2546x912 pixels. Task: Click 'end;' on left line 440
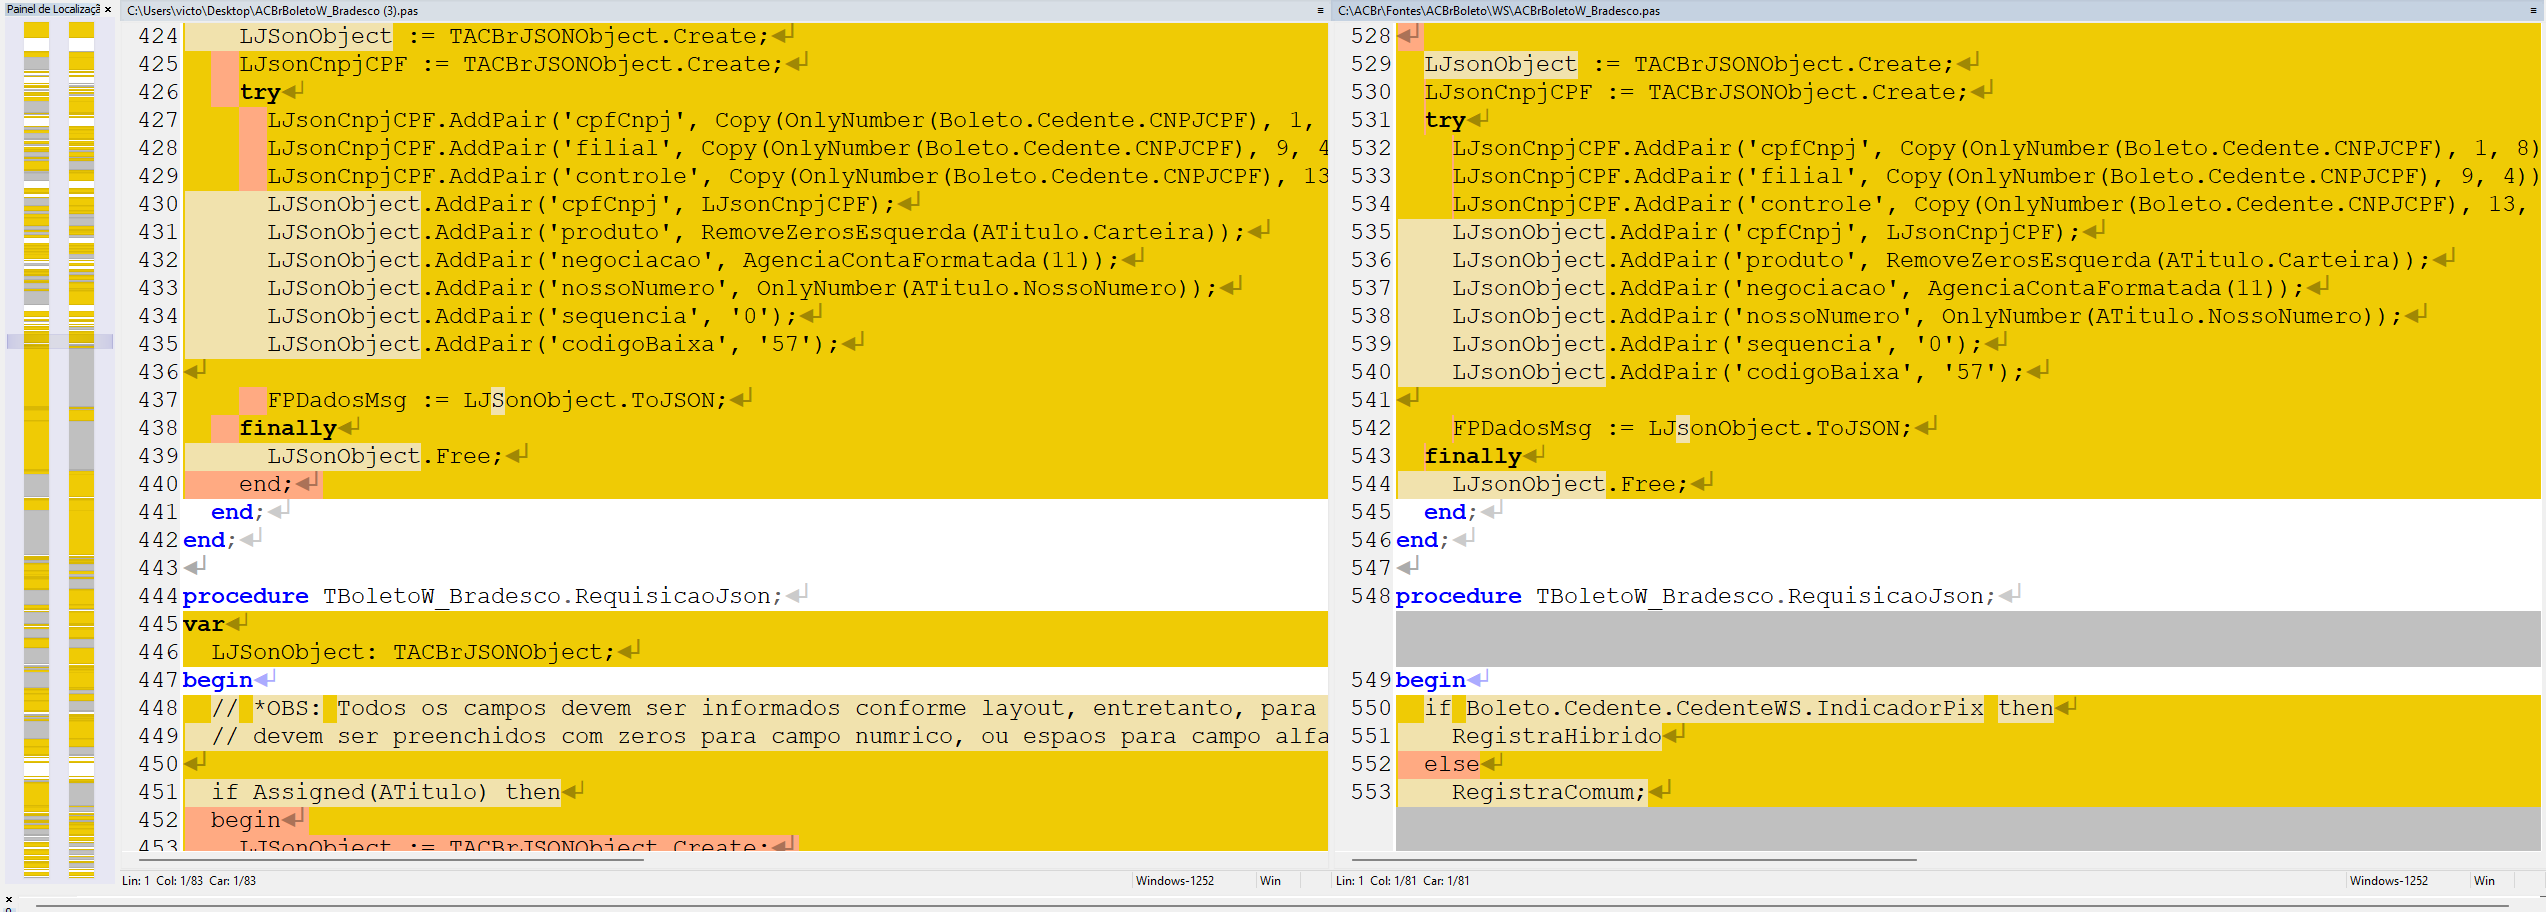click(x=266, y=484)
